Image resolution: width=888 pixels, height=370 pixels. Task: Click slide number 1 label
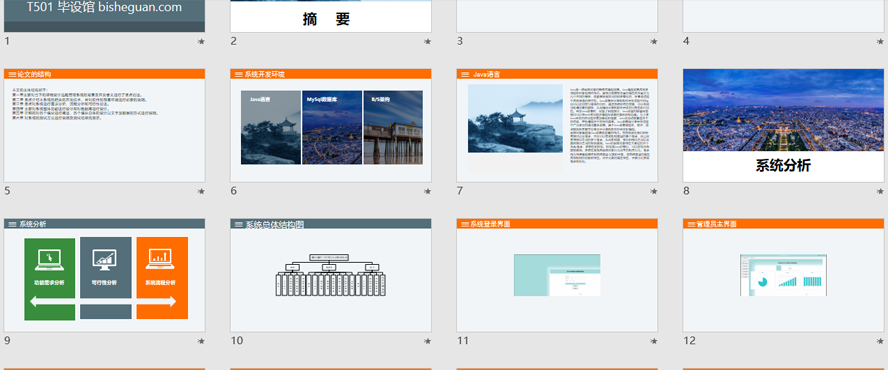pos(7,41)
